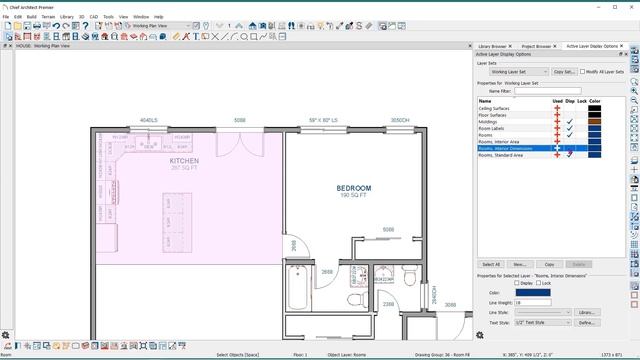Click the Floor Up arrow icon
This screenshot has height=360, width=640.
point(239,26)
